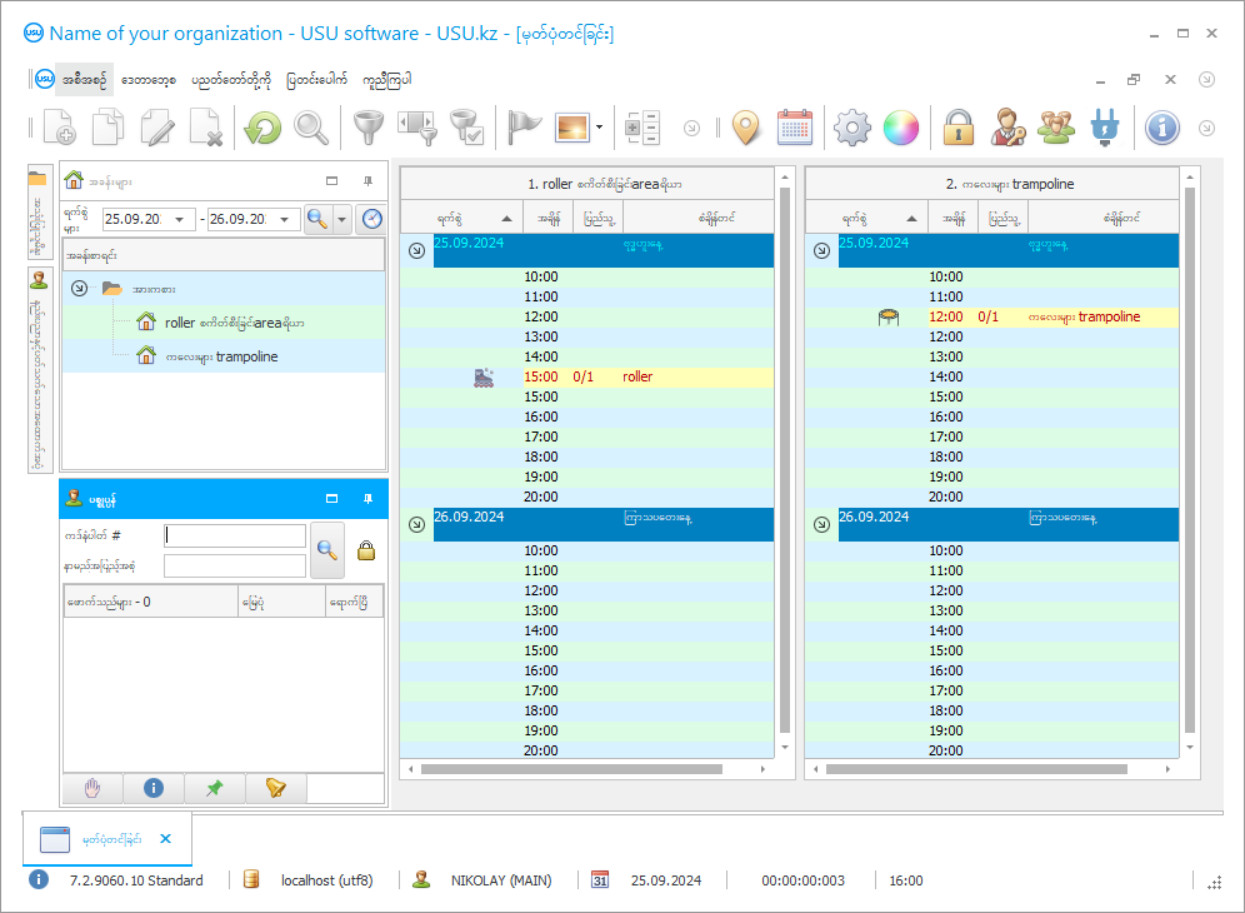
Task: Click the new record toolbar icon
Action: [60, 128]
